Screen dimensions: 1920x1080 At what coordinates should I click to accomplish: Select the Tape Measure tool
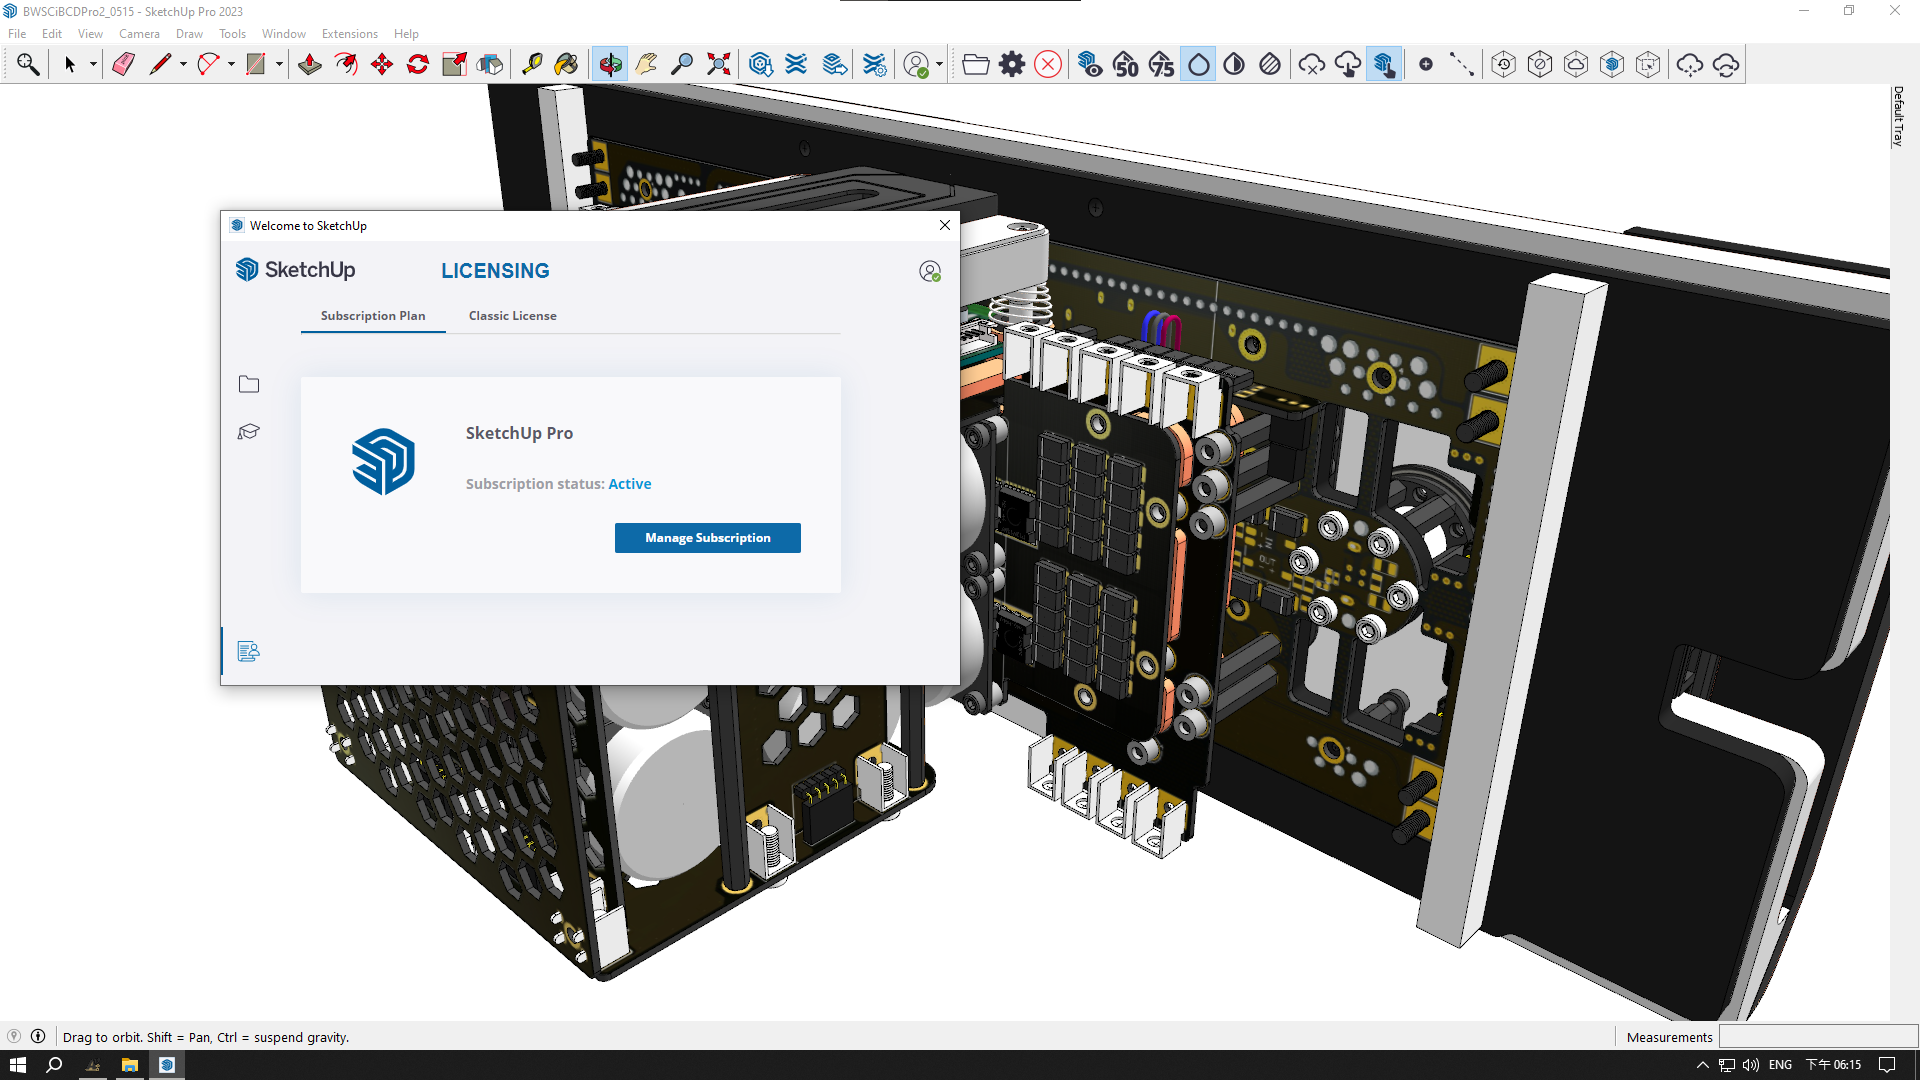click(x=532, y=65)
